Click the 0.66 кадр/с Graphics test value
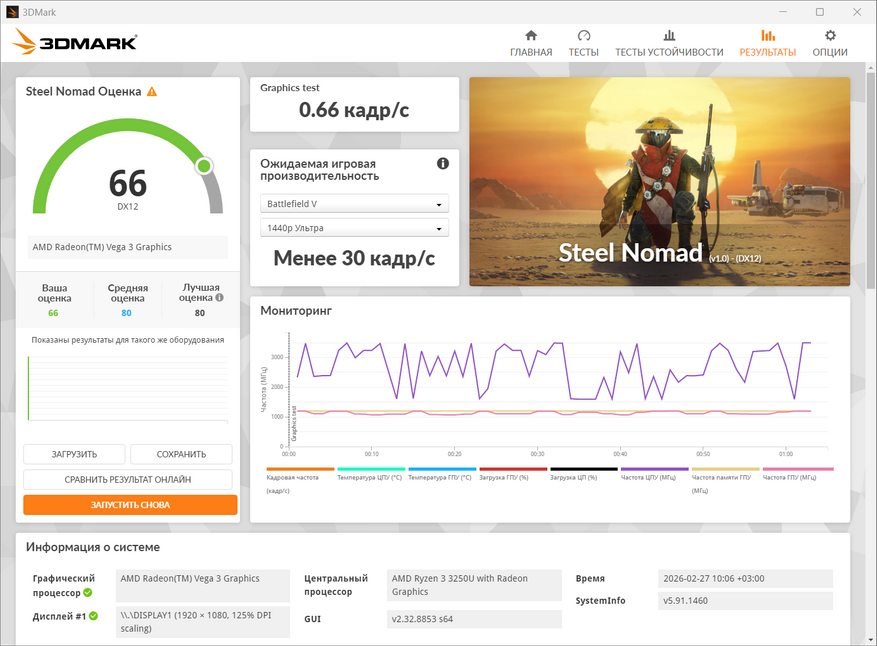Viewport: 877px width, 646px height. [354, 110]
